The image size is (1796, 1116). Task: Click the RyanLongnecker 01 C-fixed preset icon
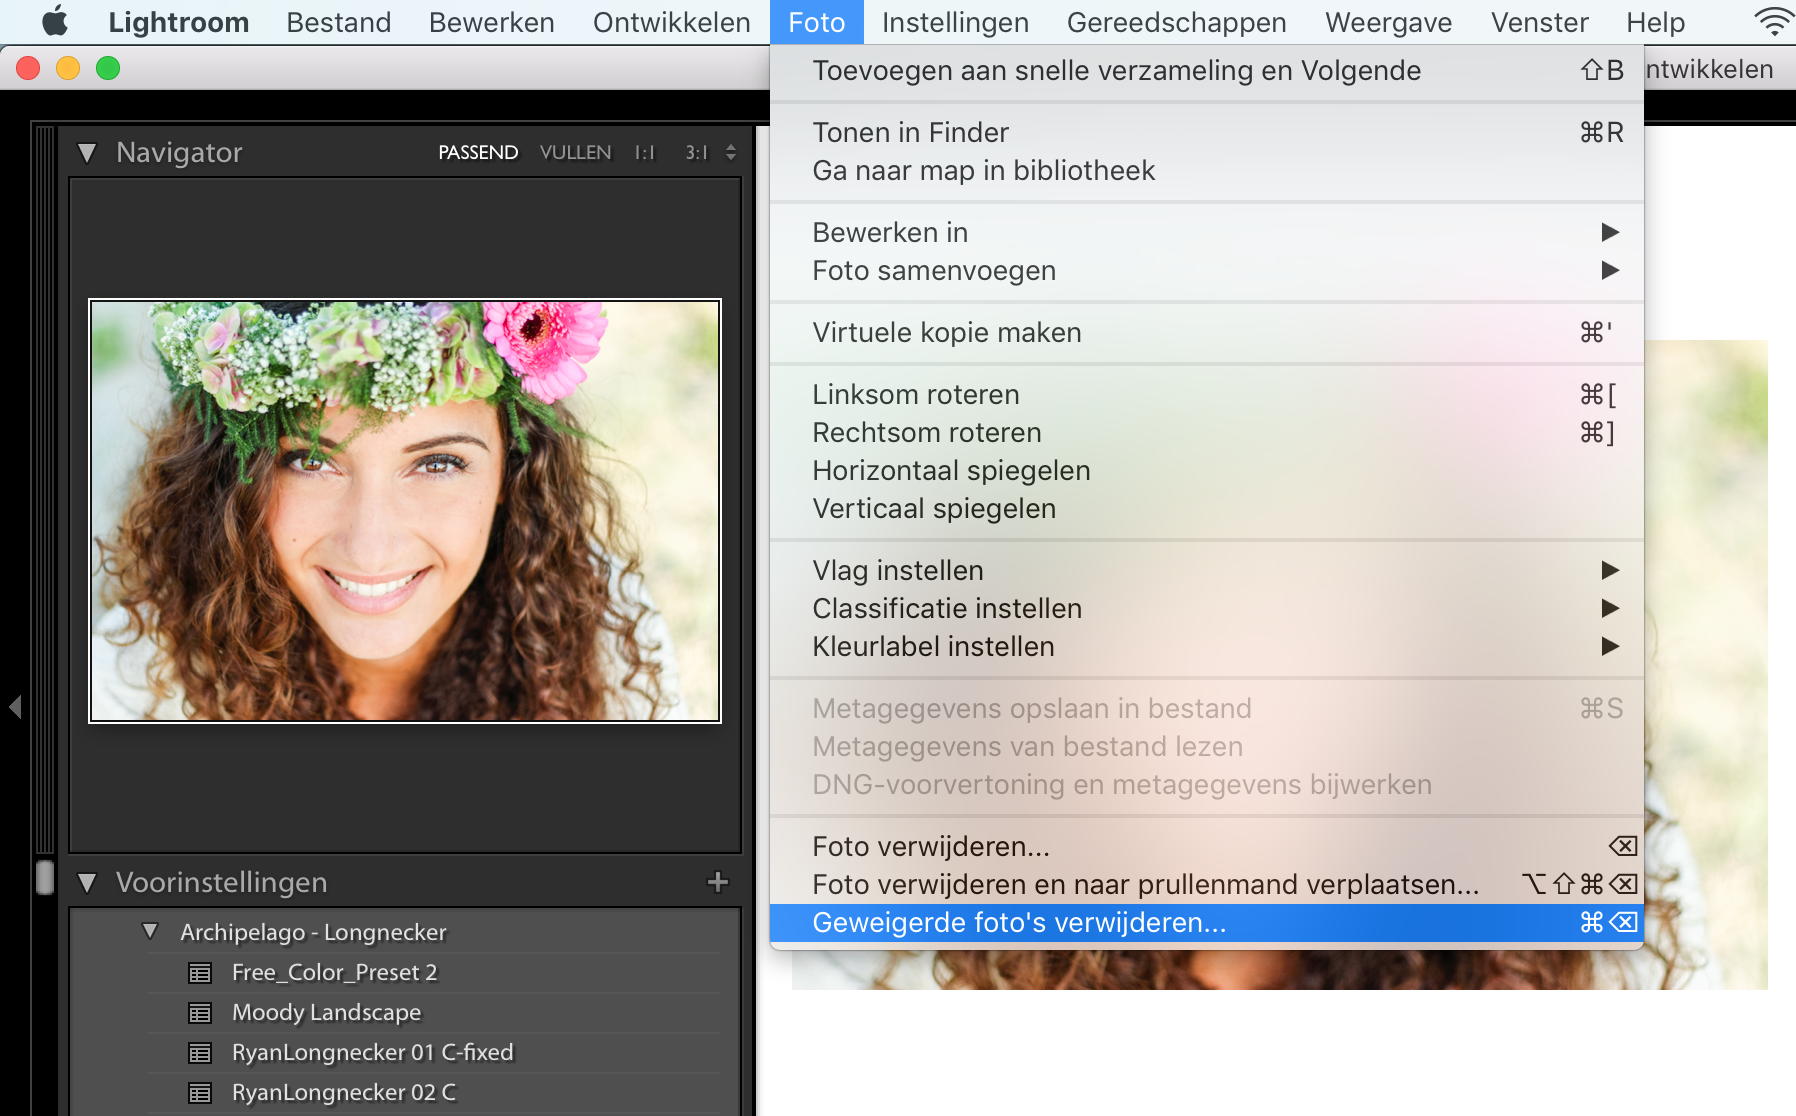click(200, 1053)
